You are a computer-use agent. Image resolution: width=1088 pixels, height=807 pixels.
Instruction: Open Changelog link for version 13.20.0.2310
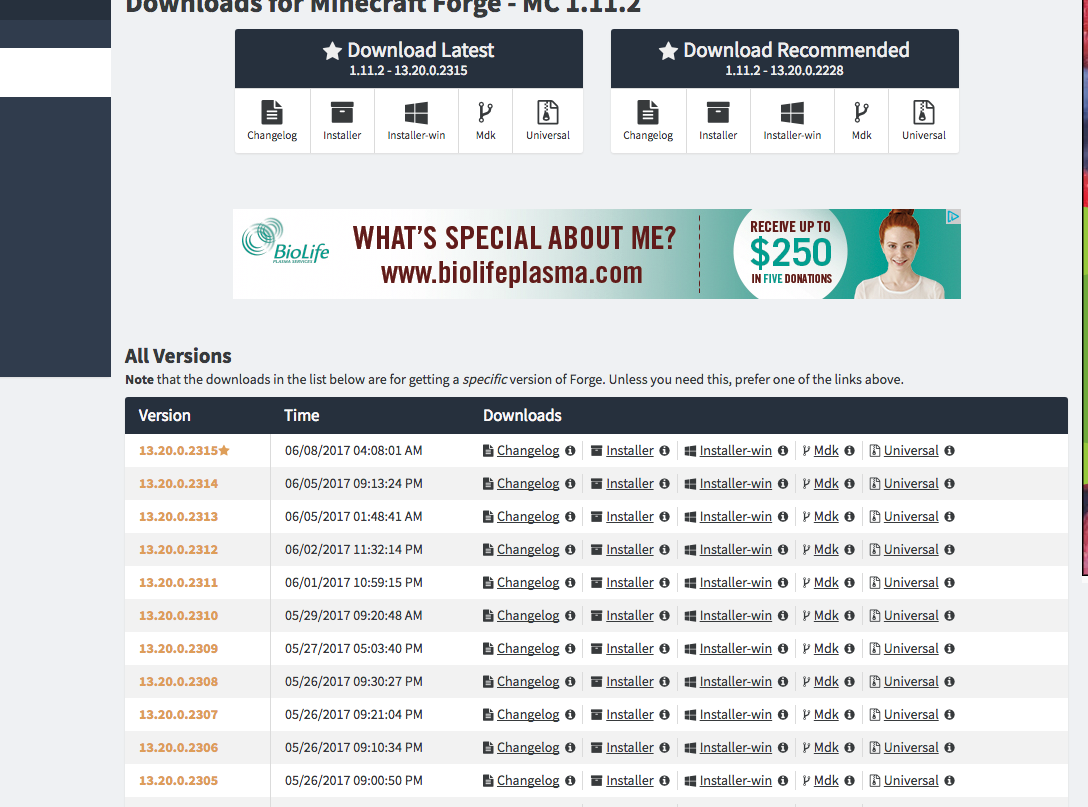(x=528, y=615)
